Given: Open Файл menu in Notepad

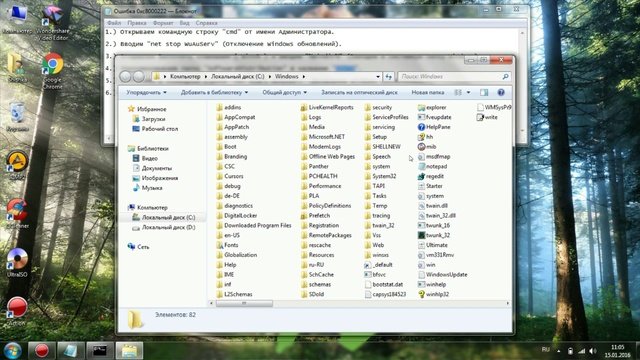Looking at the screenshot, I should coord(114,23).
